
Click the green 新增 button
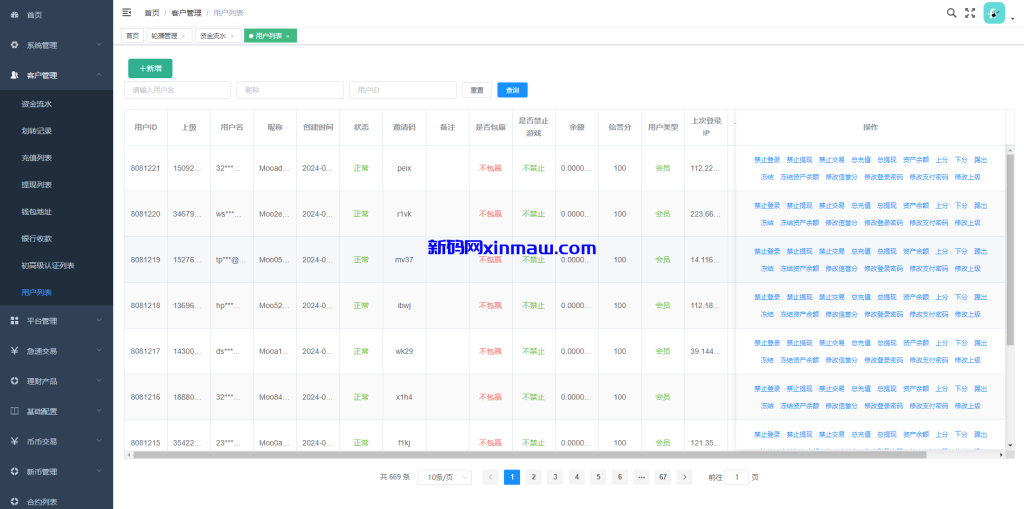tap(150, 68)
